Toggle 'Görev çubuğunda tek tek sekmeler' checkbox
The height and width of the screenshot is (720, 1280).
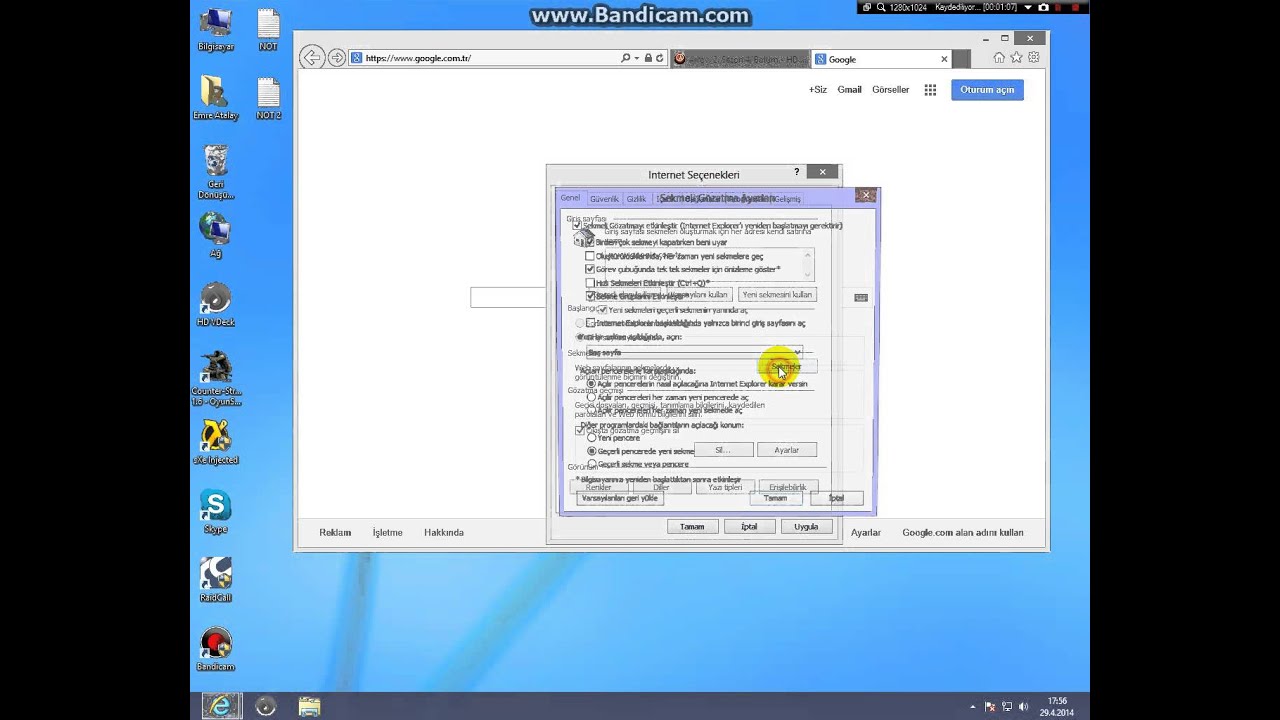(x=589, y=269)
